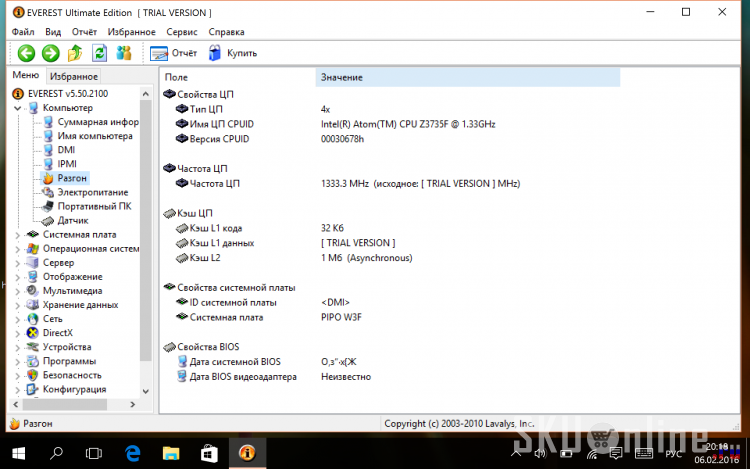Expand the Операционная система branch
Screen dimensions: 750x469
(17, 249)
